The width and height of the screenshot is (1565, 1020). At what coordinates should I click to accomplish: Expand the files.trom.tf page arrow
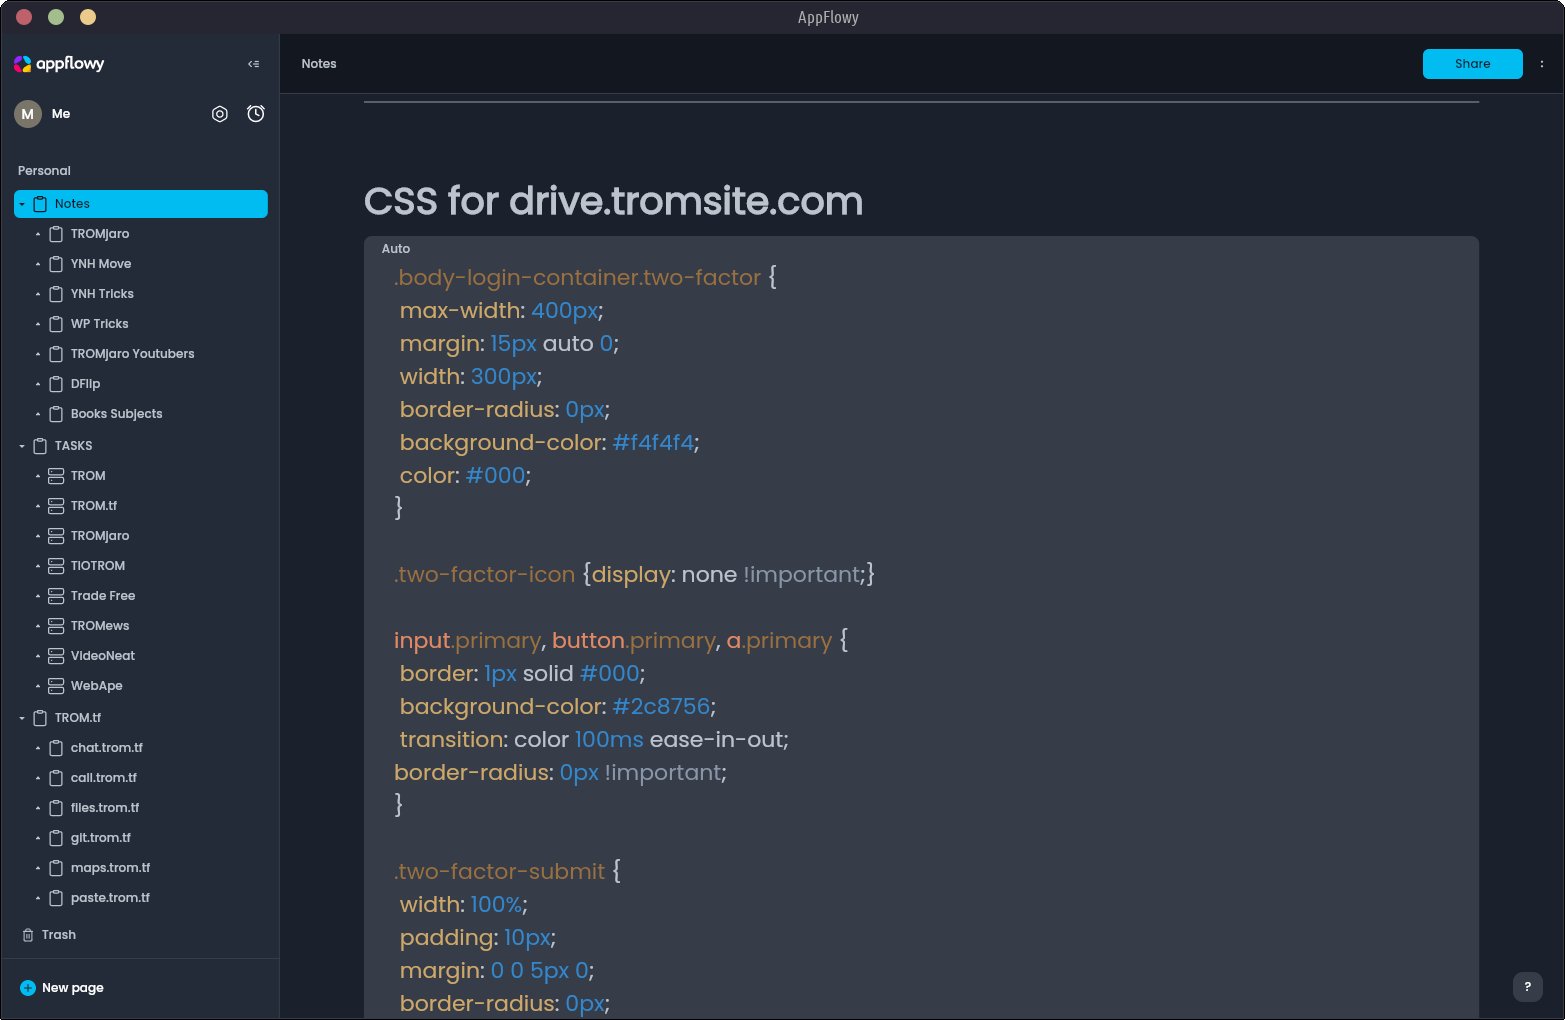[38, 808]
